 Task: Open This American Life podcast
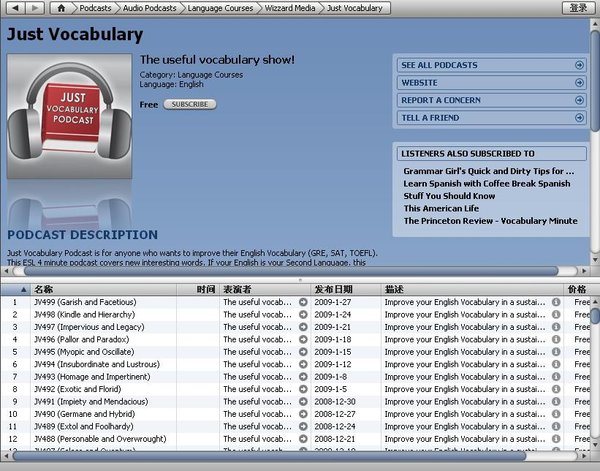[x=441, y=209]
